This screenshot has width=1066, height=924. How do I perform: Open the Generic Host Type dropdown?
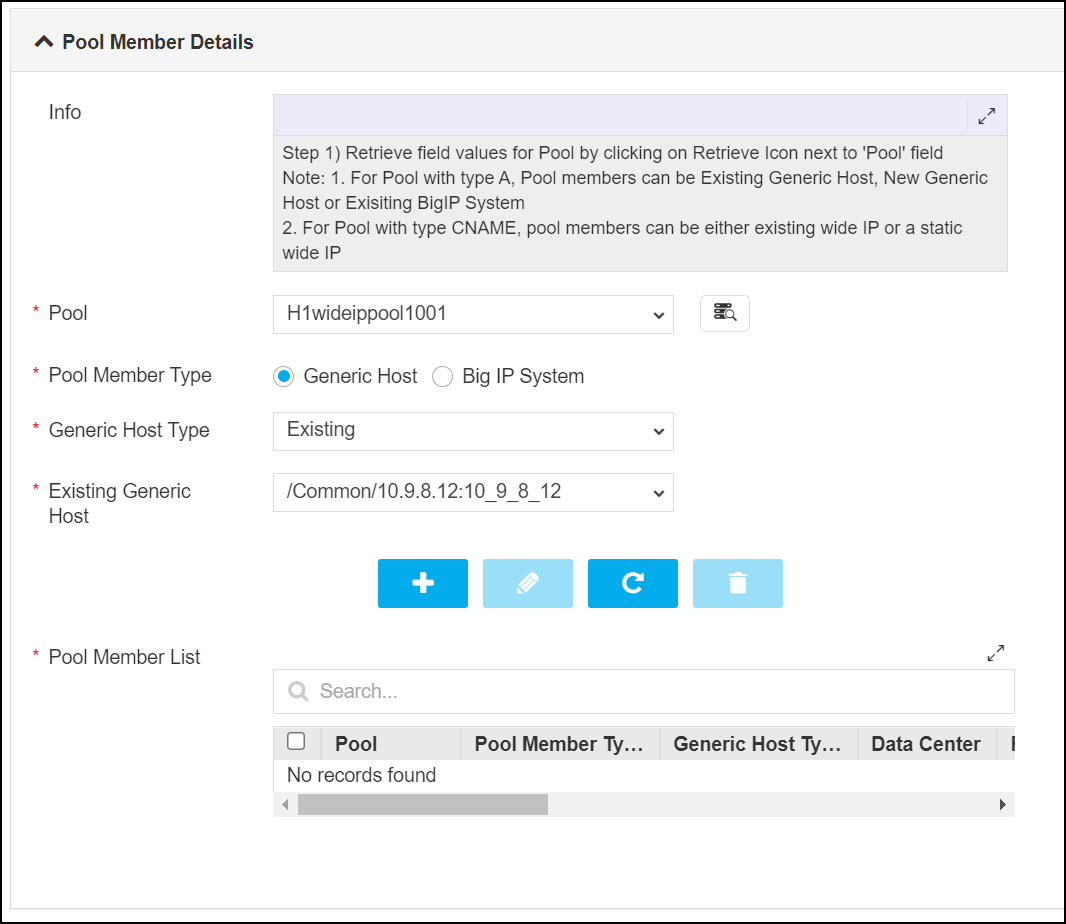pyautogui.click(x=473, y=431)
